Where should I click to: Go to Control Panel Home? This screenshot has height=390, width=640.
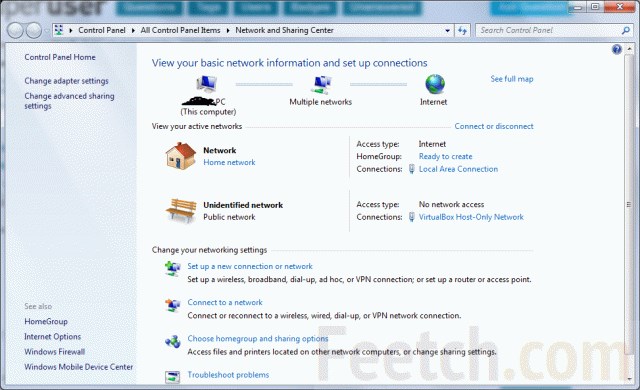(60, 57)
